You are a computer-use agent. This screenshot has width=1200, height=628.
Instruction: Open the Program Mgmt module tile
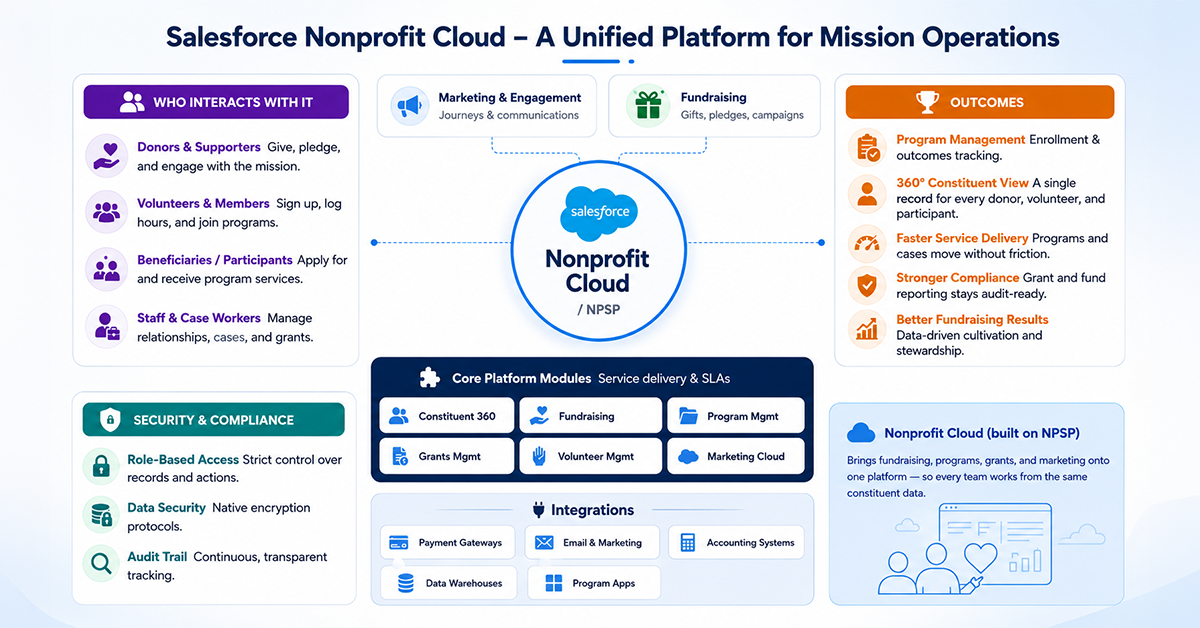click(737, 416)
